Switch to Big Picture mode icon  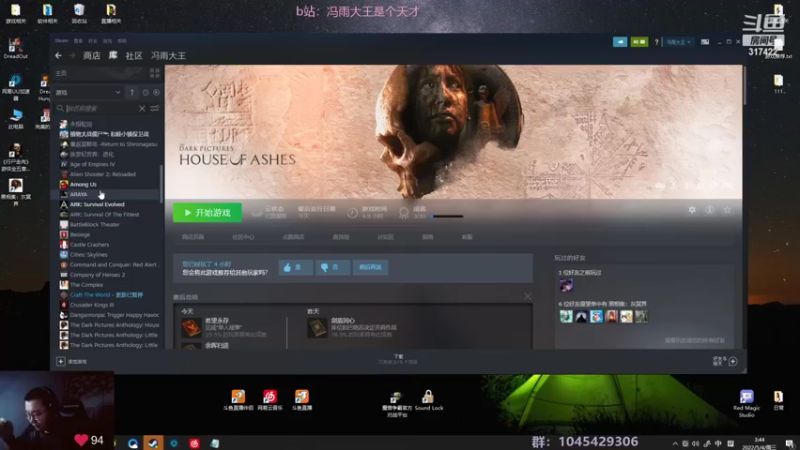point(705,42)
